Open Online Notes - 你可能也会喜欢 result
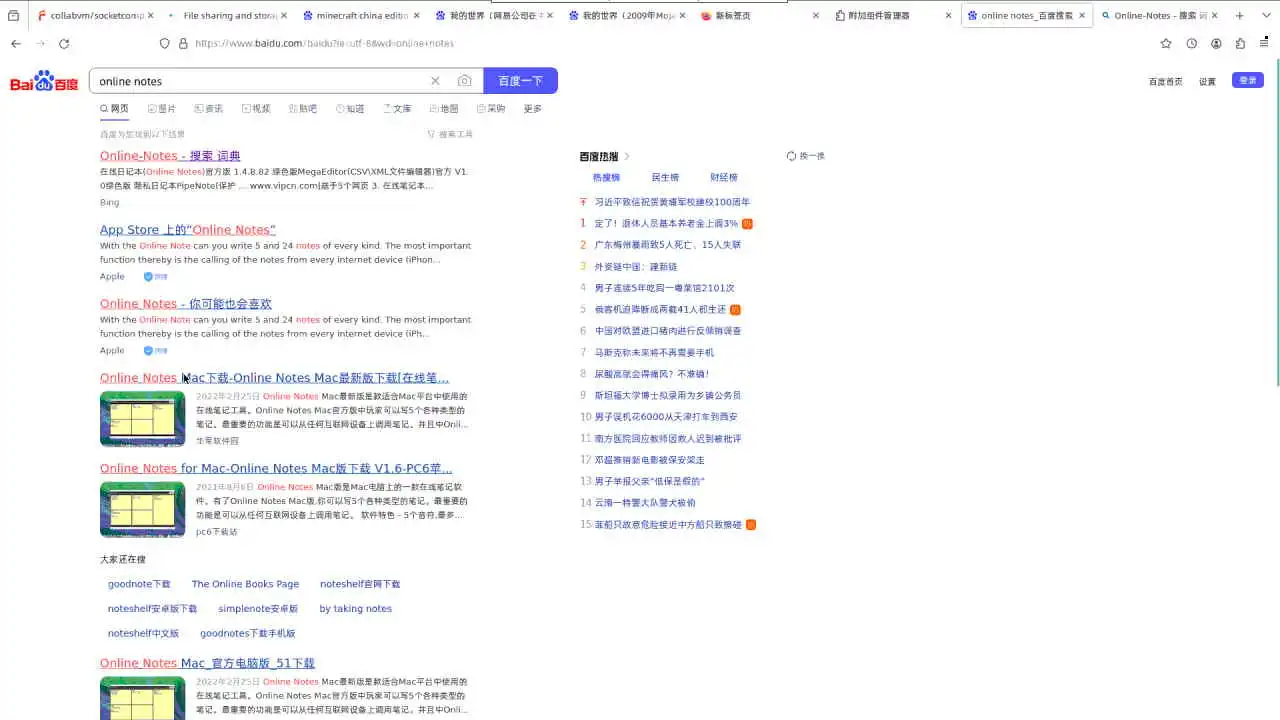The height and width of the screenshot is (720, 1280). [186, 303]
